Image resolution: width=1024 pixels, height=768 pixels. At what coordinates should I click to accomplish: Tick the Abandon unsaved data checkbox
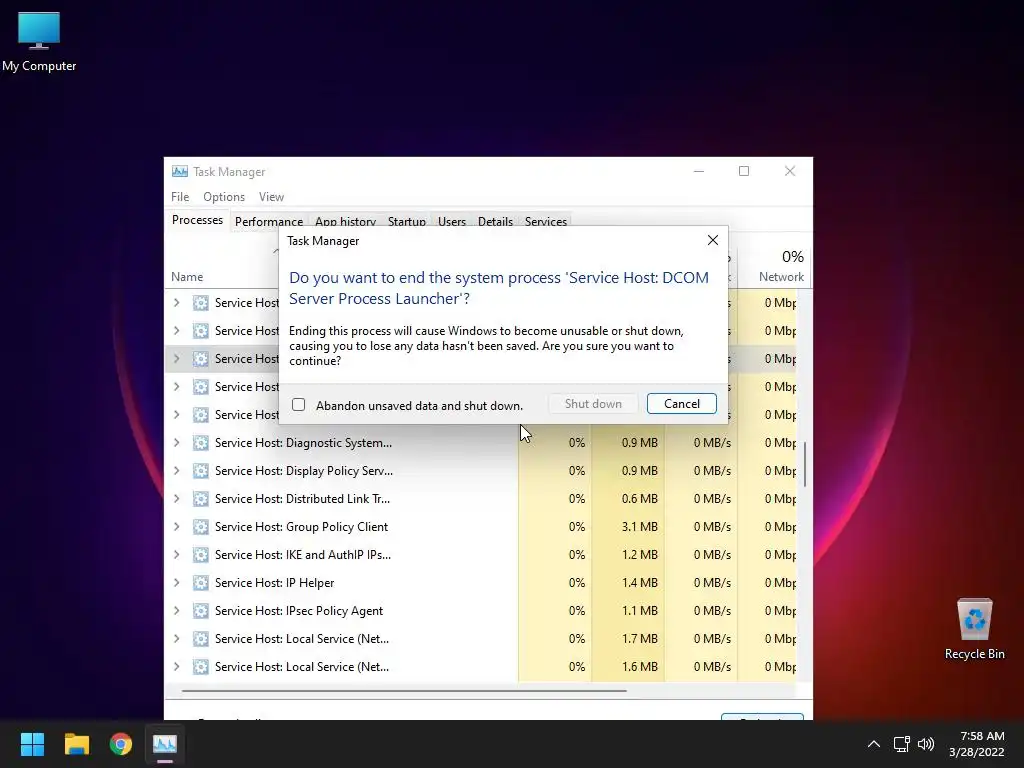(x=298, y=405)
